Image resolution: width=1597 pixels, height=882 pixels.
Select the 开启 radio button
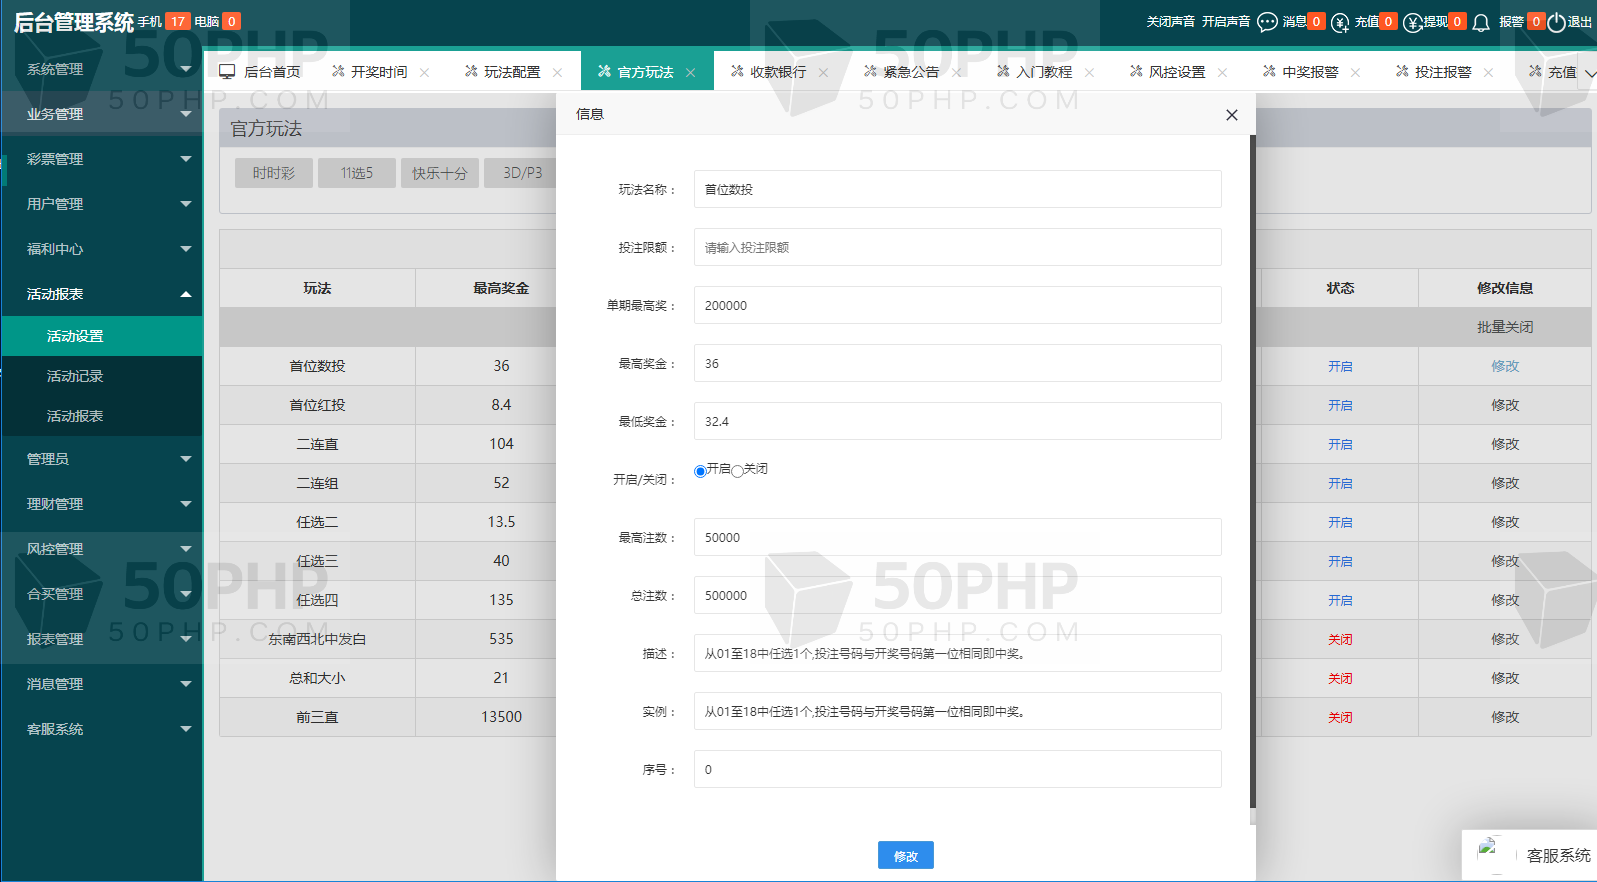click(700, 471)
